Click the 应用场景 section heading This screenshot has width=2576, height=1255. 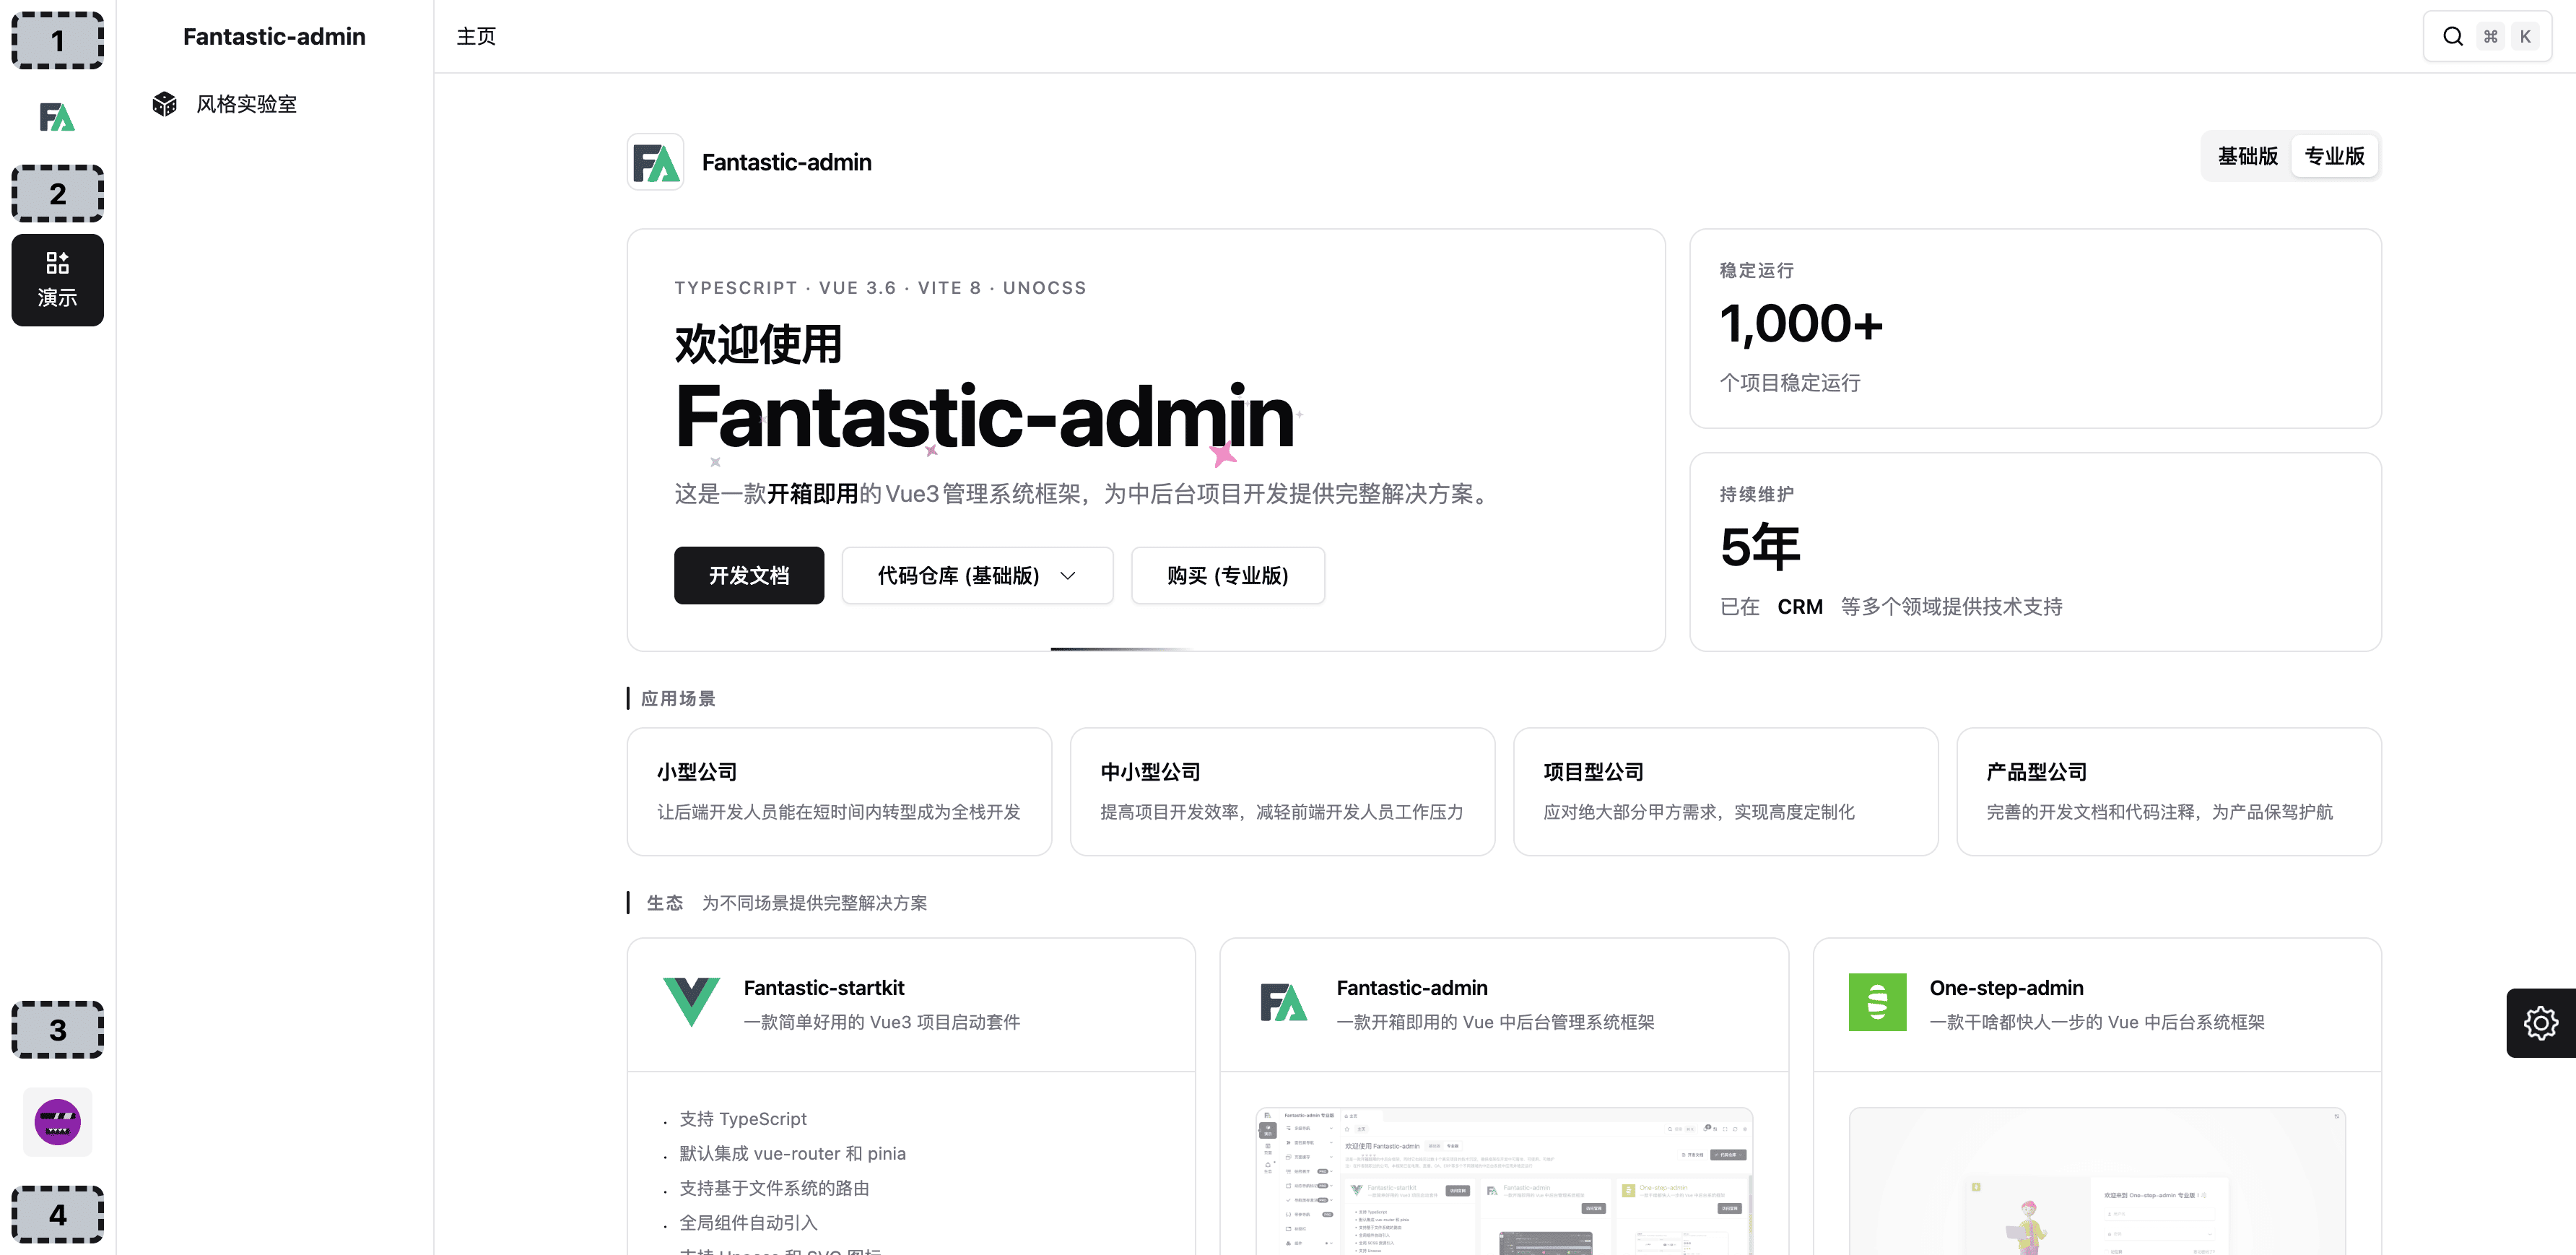pyautogui.click(x=678, y=699)
